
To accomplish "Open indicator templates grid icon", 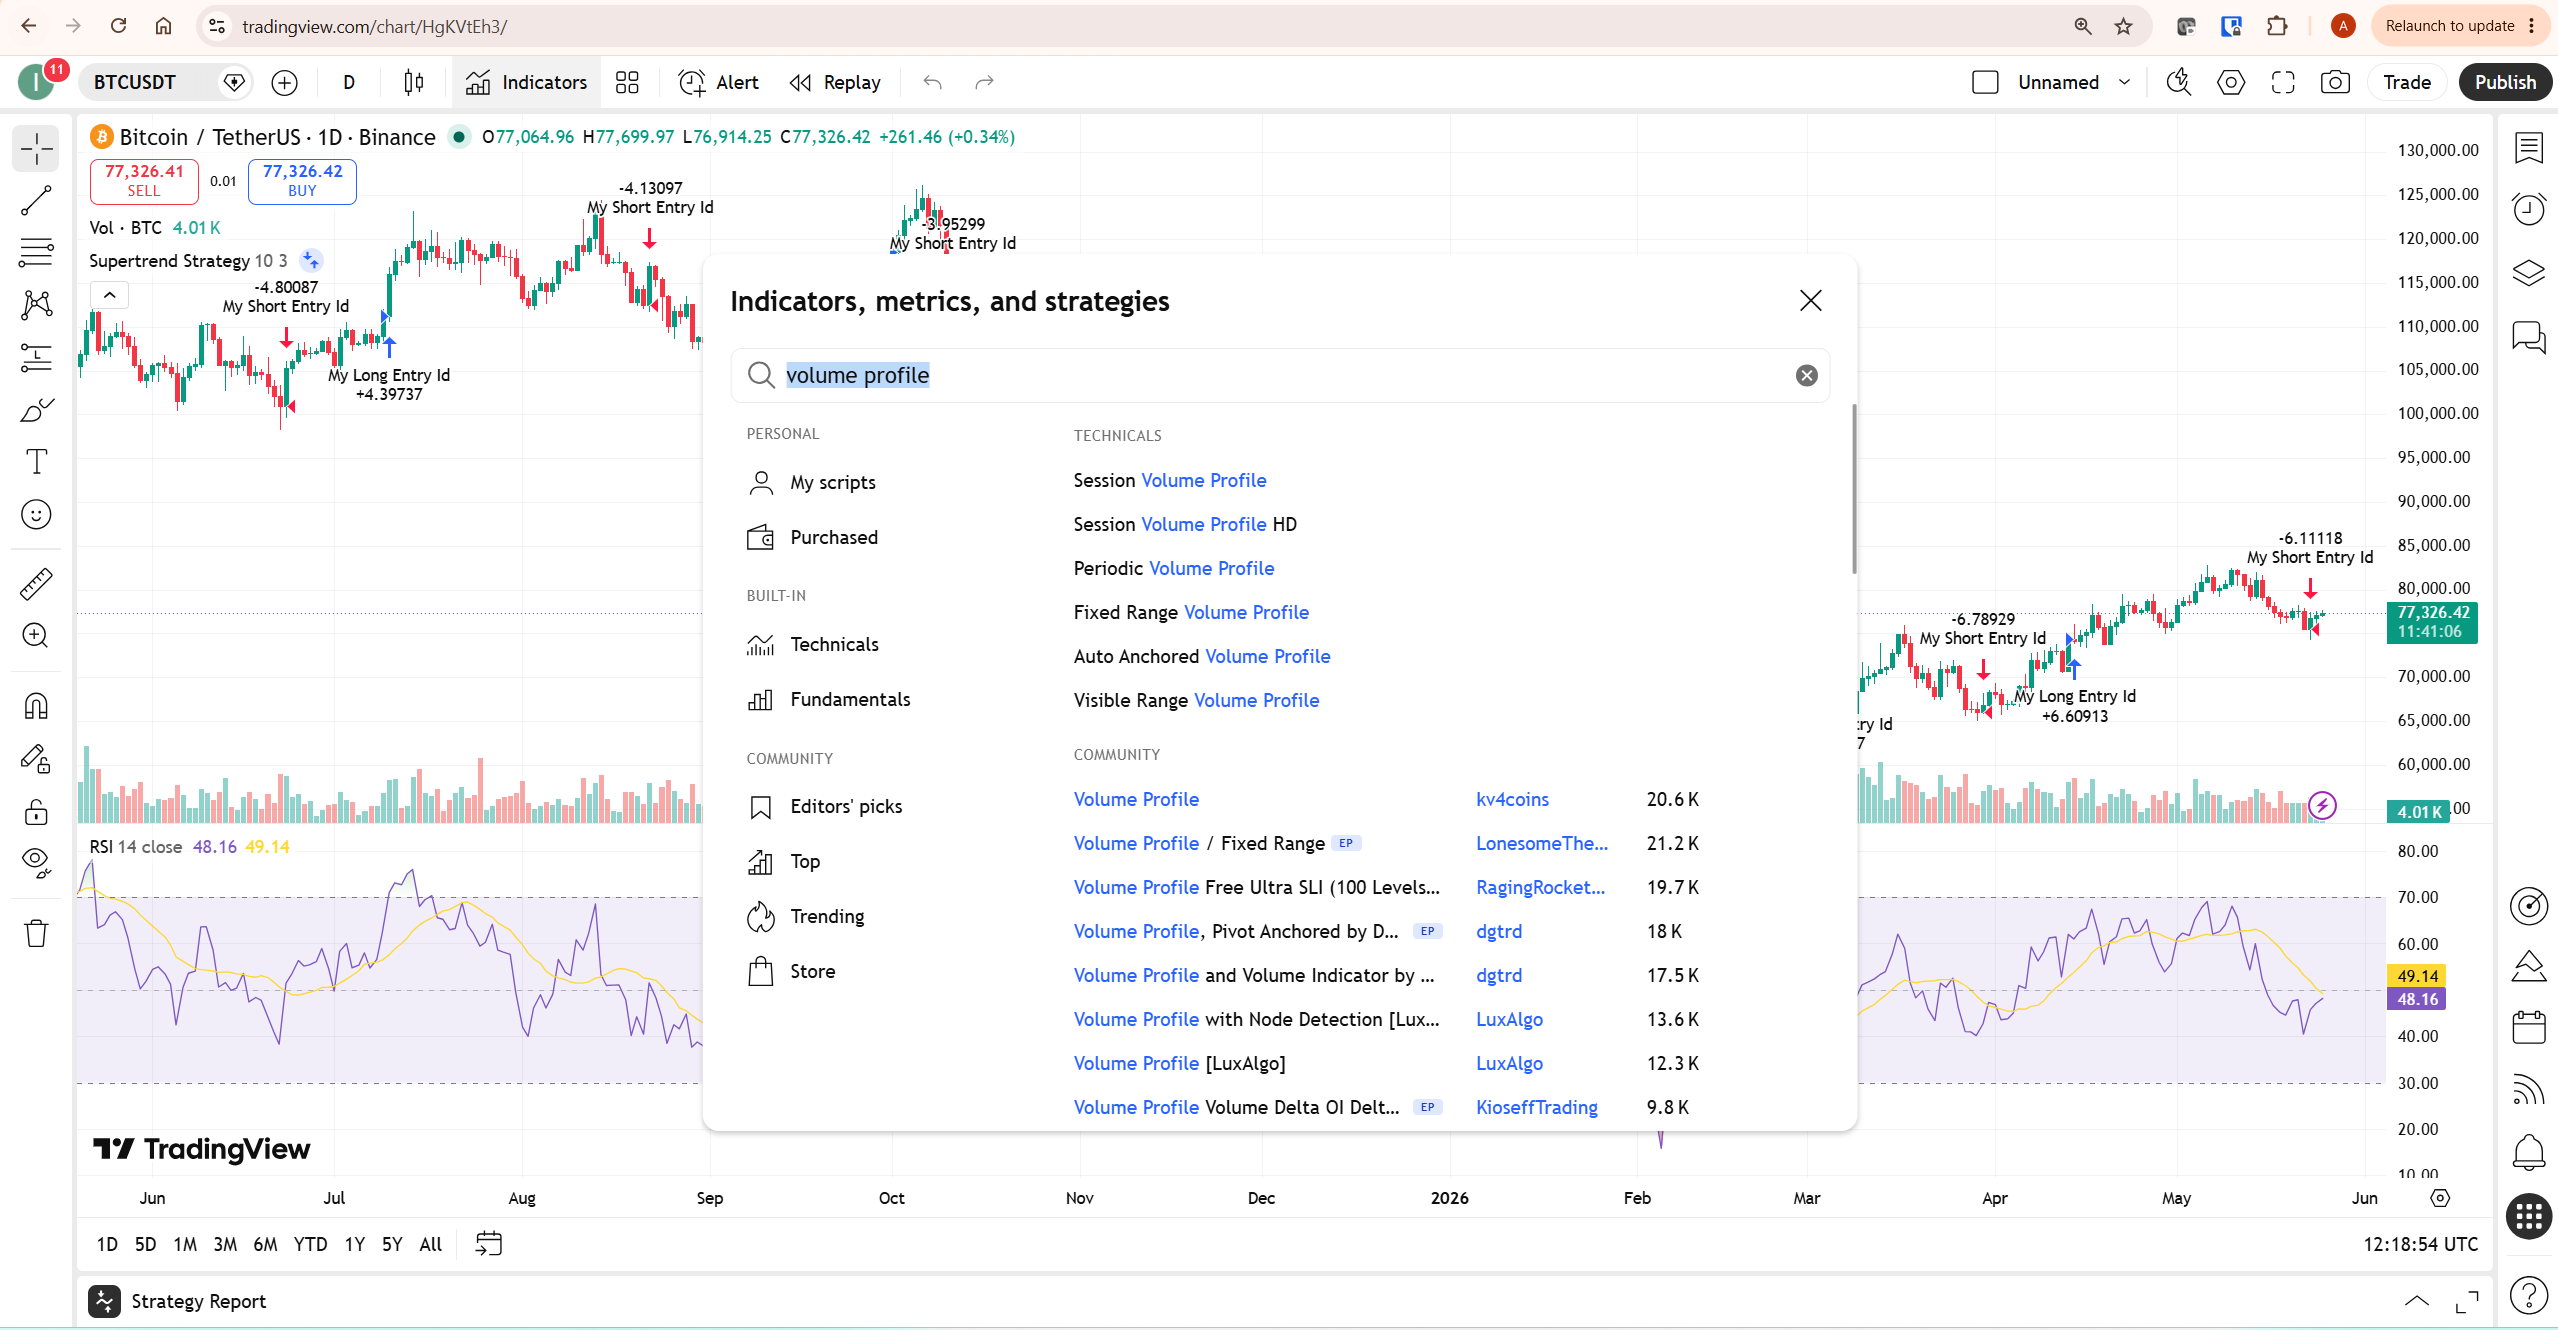I will click(x=627, y=83).
